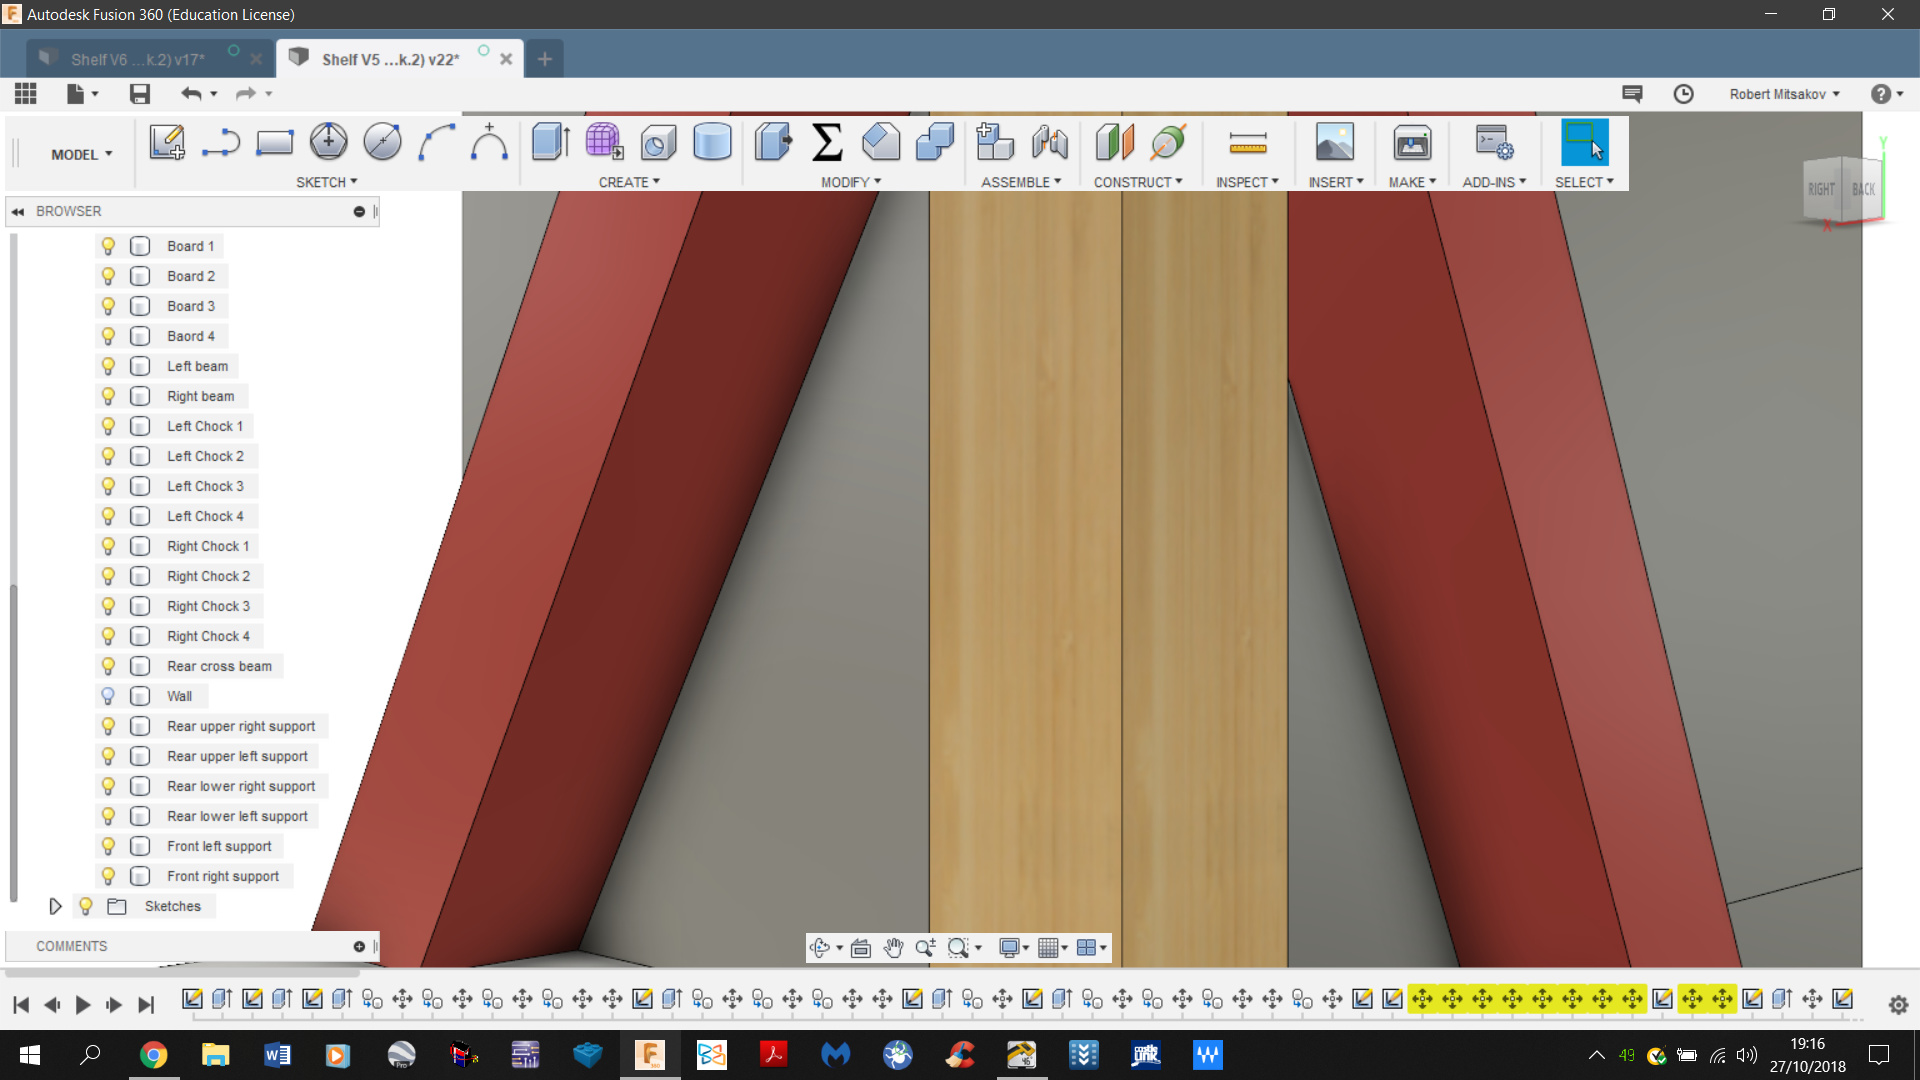Open Google Chrome from the taskbar
This screenshot has width=1920, height=1080.
(x=153, y=1055)
